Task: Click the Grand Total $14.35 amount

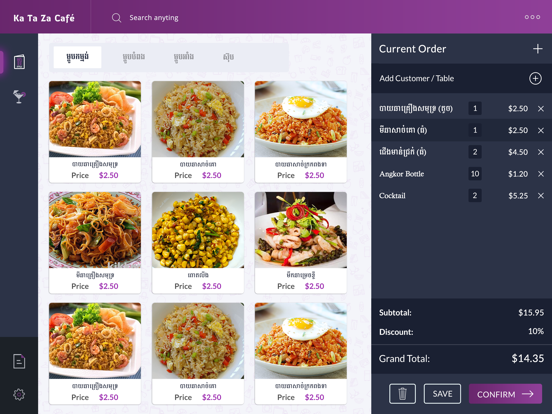Action: pyautogui.click(x=528, y=358)
